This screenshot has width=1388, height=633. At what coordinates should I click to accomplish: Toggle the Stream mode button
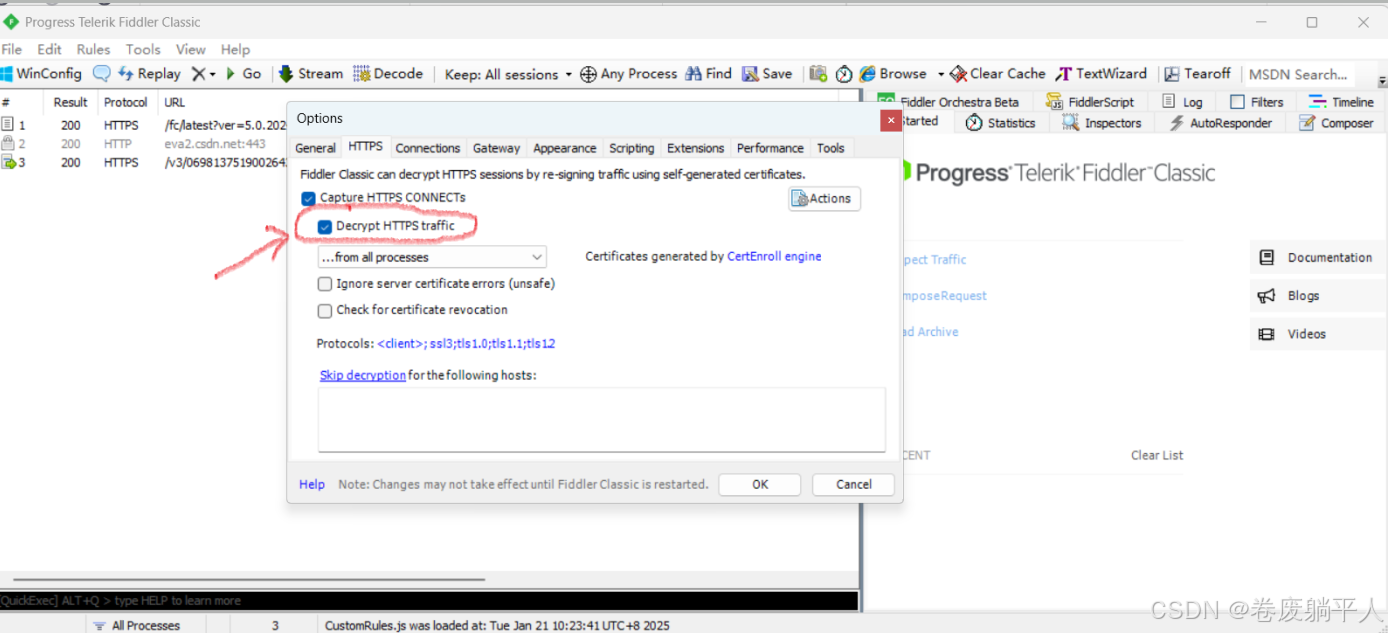(x=310, y=74)
